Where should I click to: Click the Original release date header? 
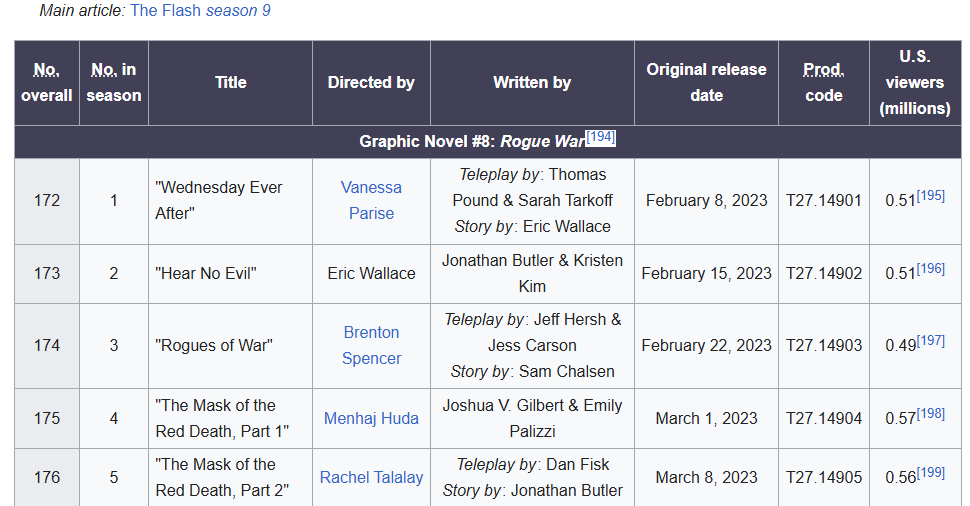pos(706,83)
